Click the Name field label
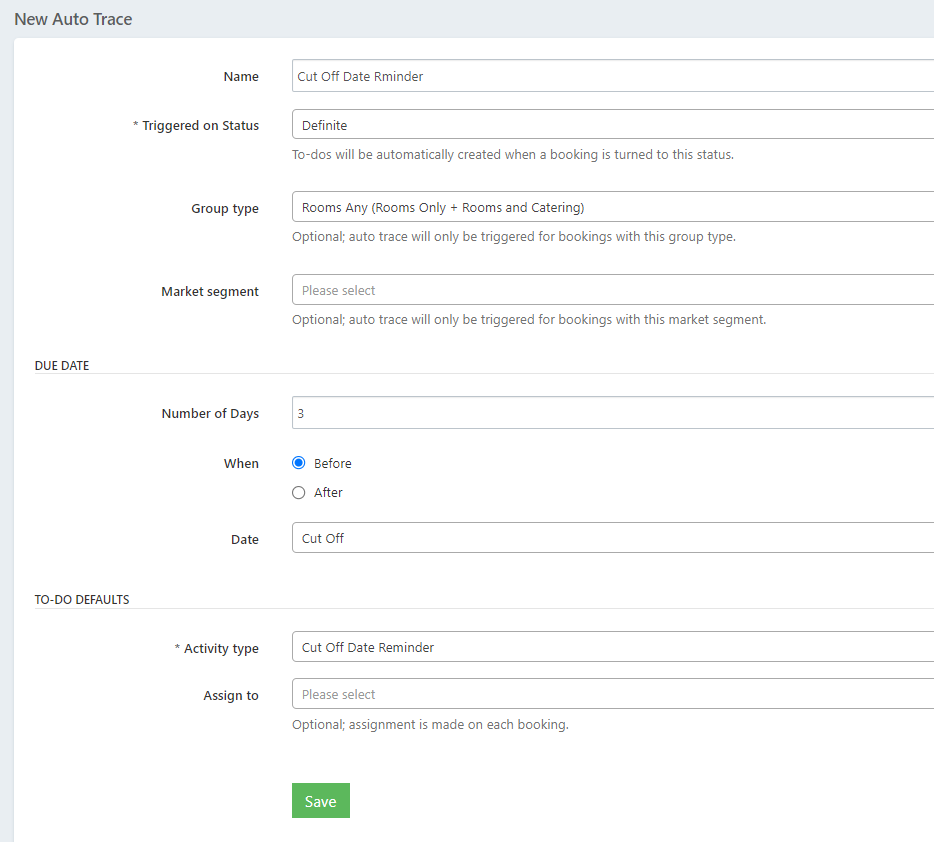The image size is (934, 842). 241,77
